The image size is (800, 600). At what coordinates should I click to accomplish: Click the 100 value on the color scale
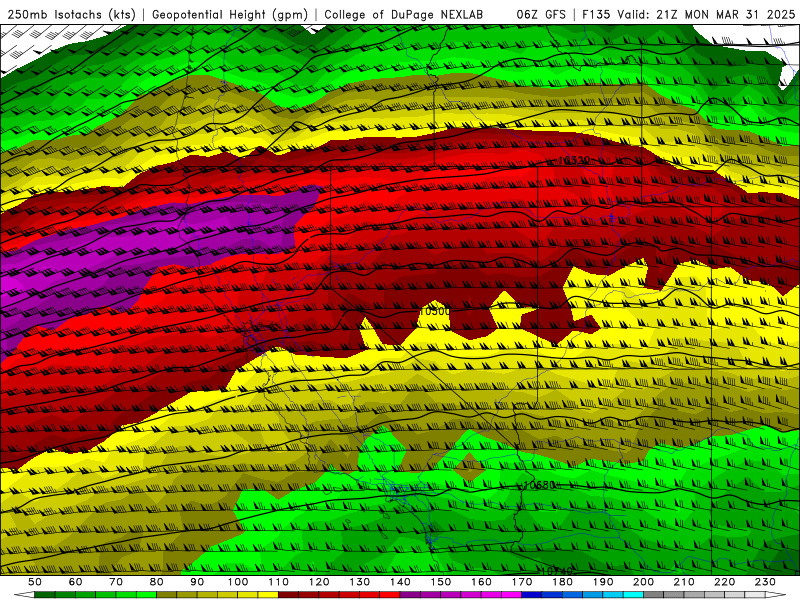coord(238,582)
